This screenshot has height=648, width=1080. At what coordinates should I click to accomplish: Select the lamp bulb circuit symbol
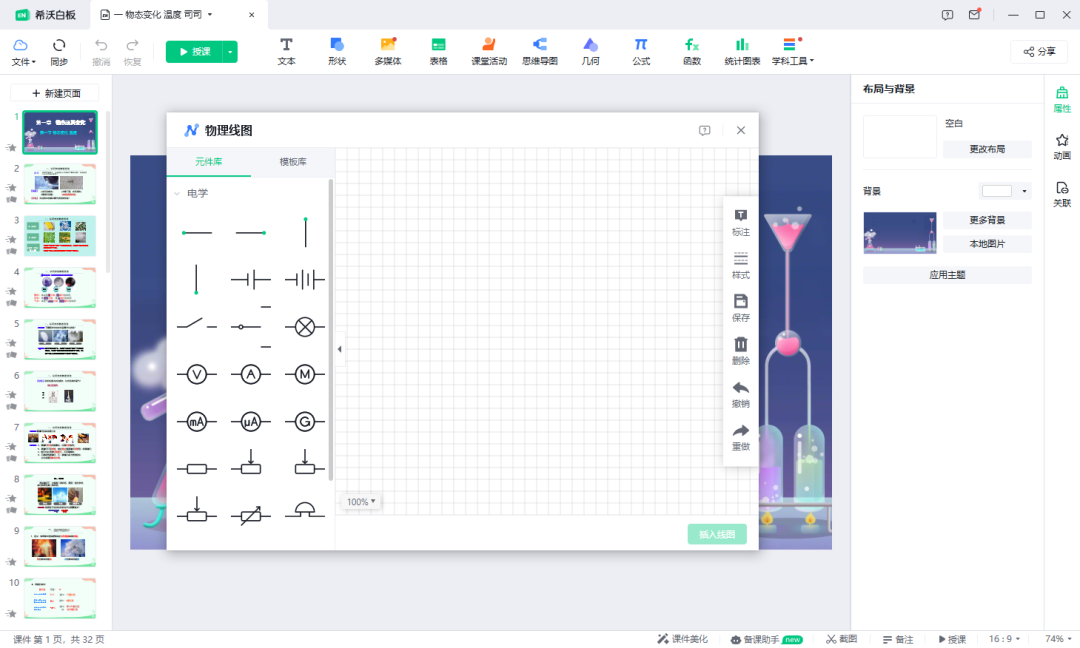304,326
